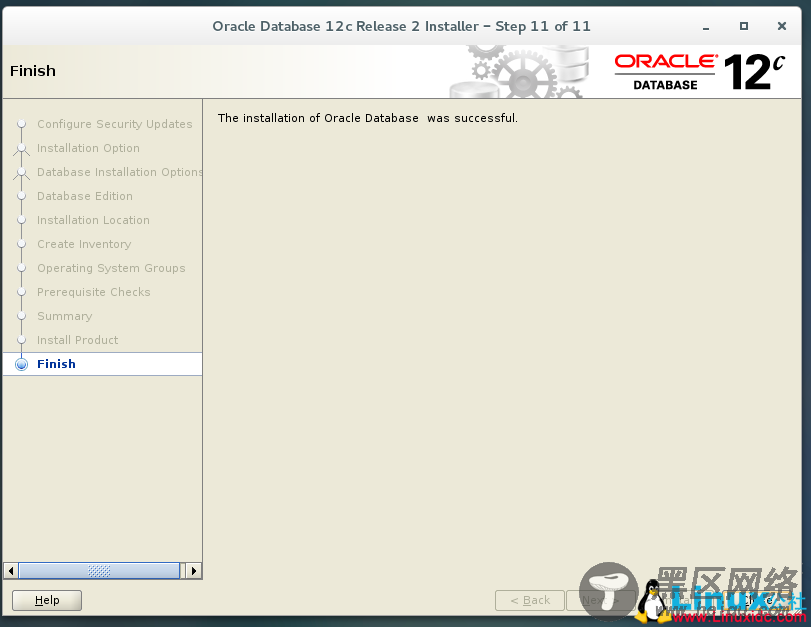The width and height of the screenshot is (811, 627).
Task: Click the Finish page heading
Action: (x=33, y=71)
